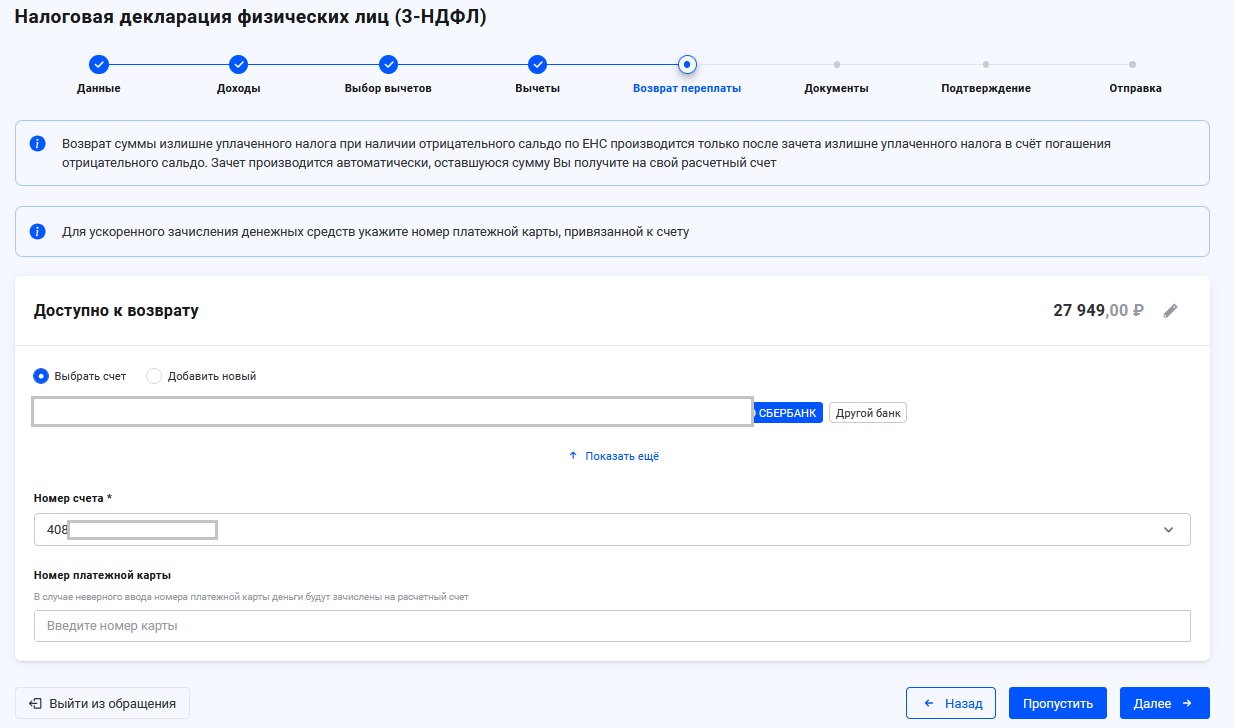This screenshot has height=728, width=1234.
Task: Click the "Отправка" step progress marker
Action: coord(1132,65)
